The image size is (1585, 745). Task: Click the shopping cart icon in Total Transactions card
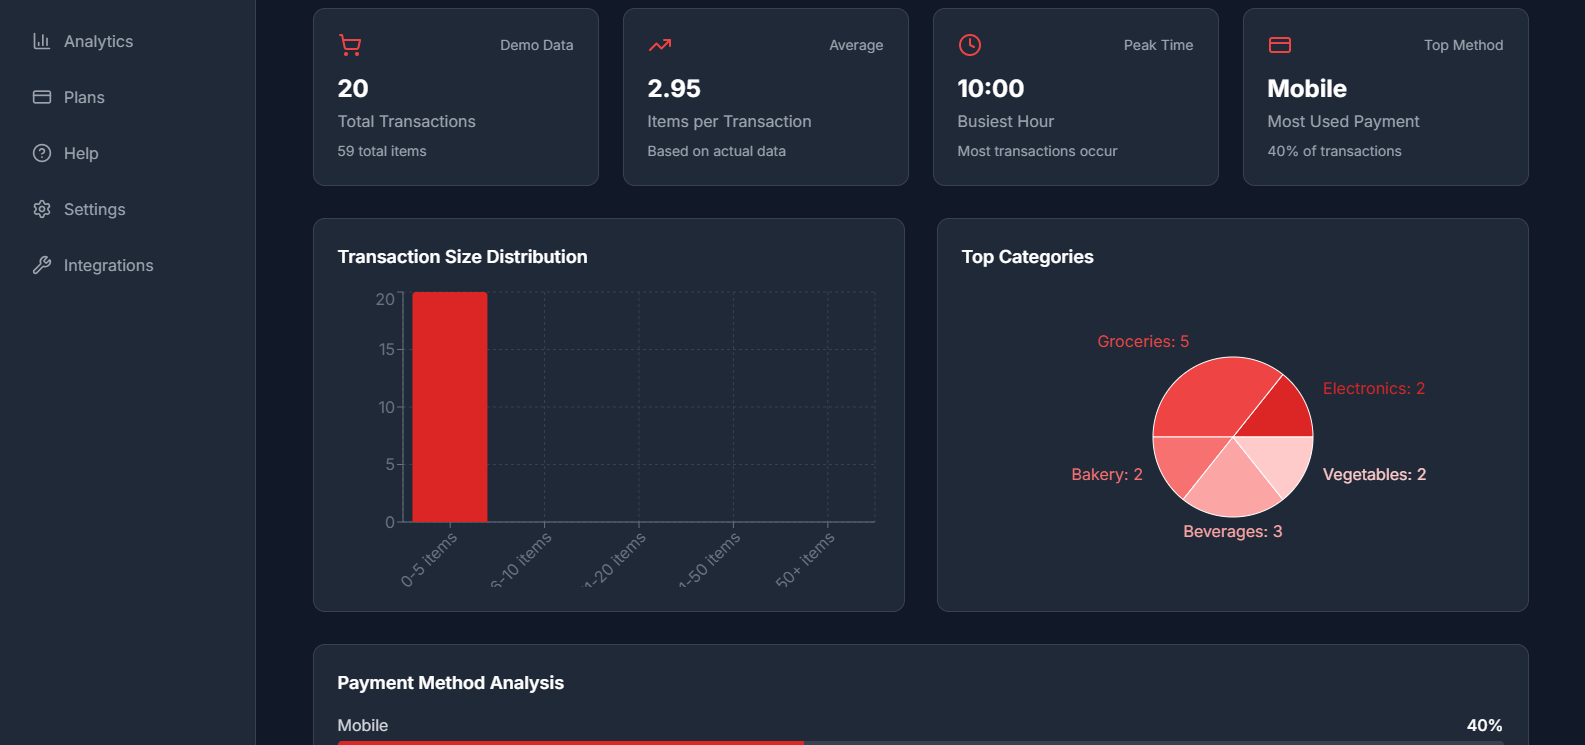[x=350, y=45]
